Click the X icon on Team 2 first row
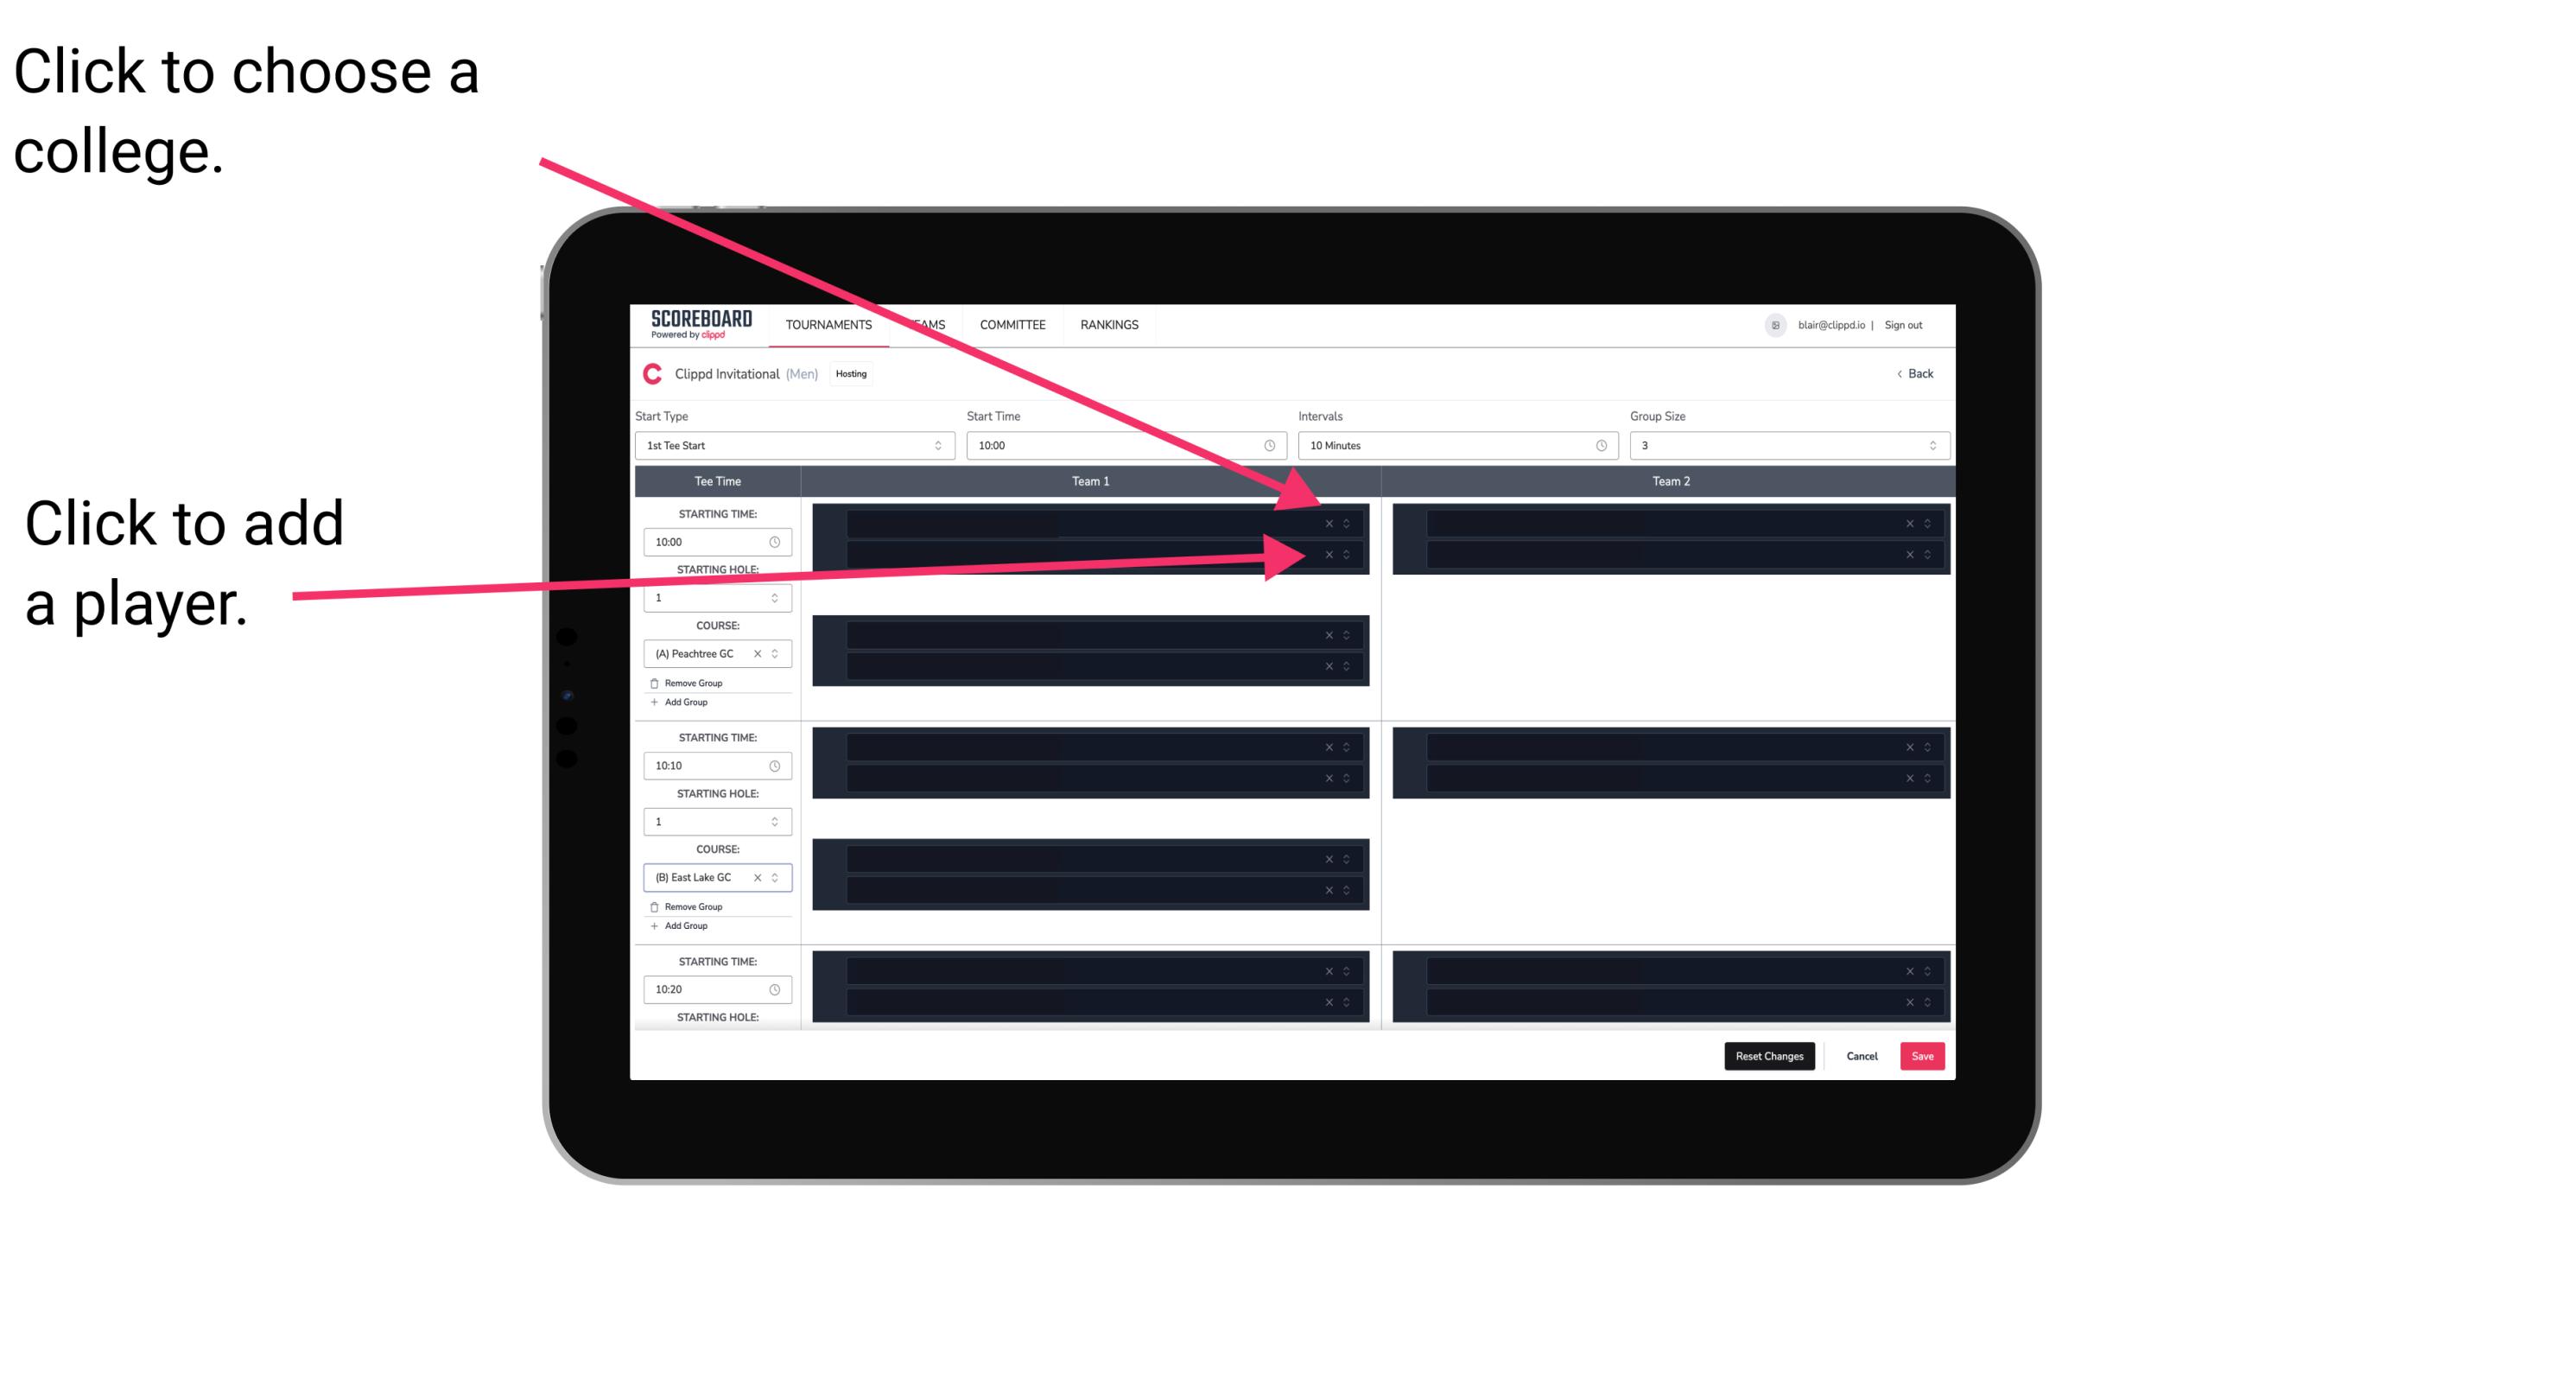The width and height of the screenshot is (2576, 1386). (1906, 524)
